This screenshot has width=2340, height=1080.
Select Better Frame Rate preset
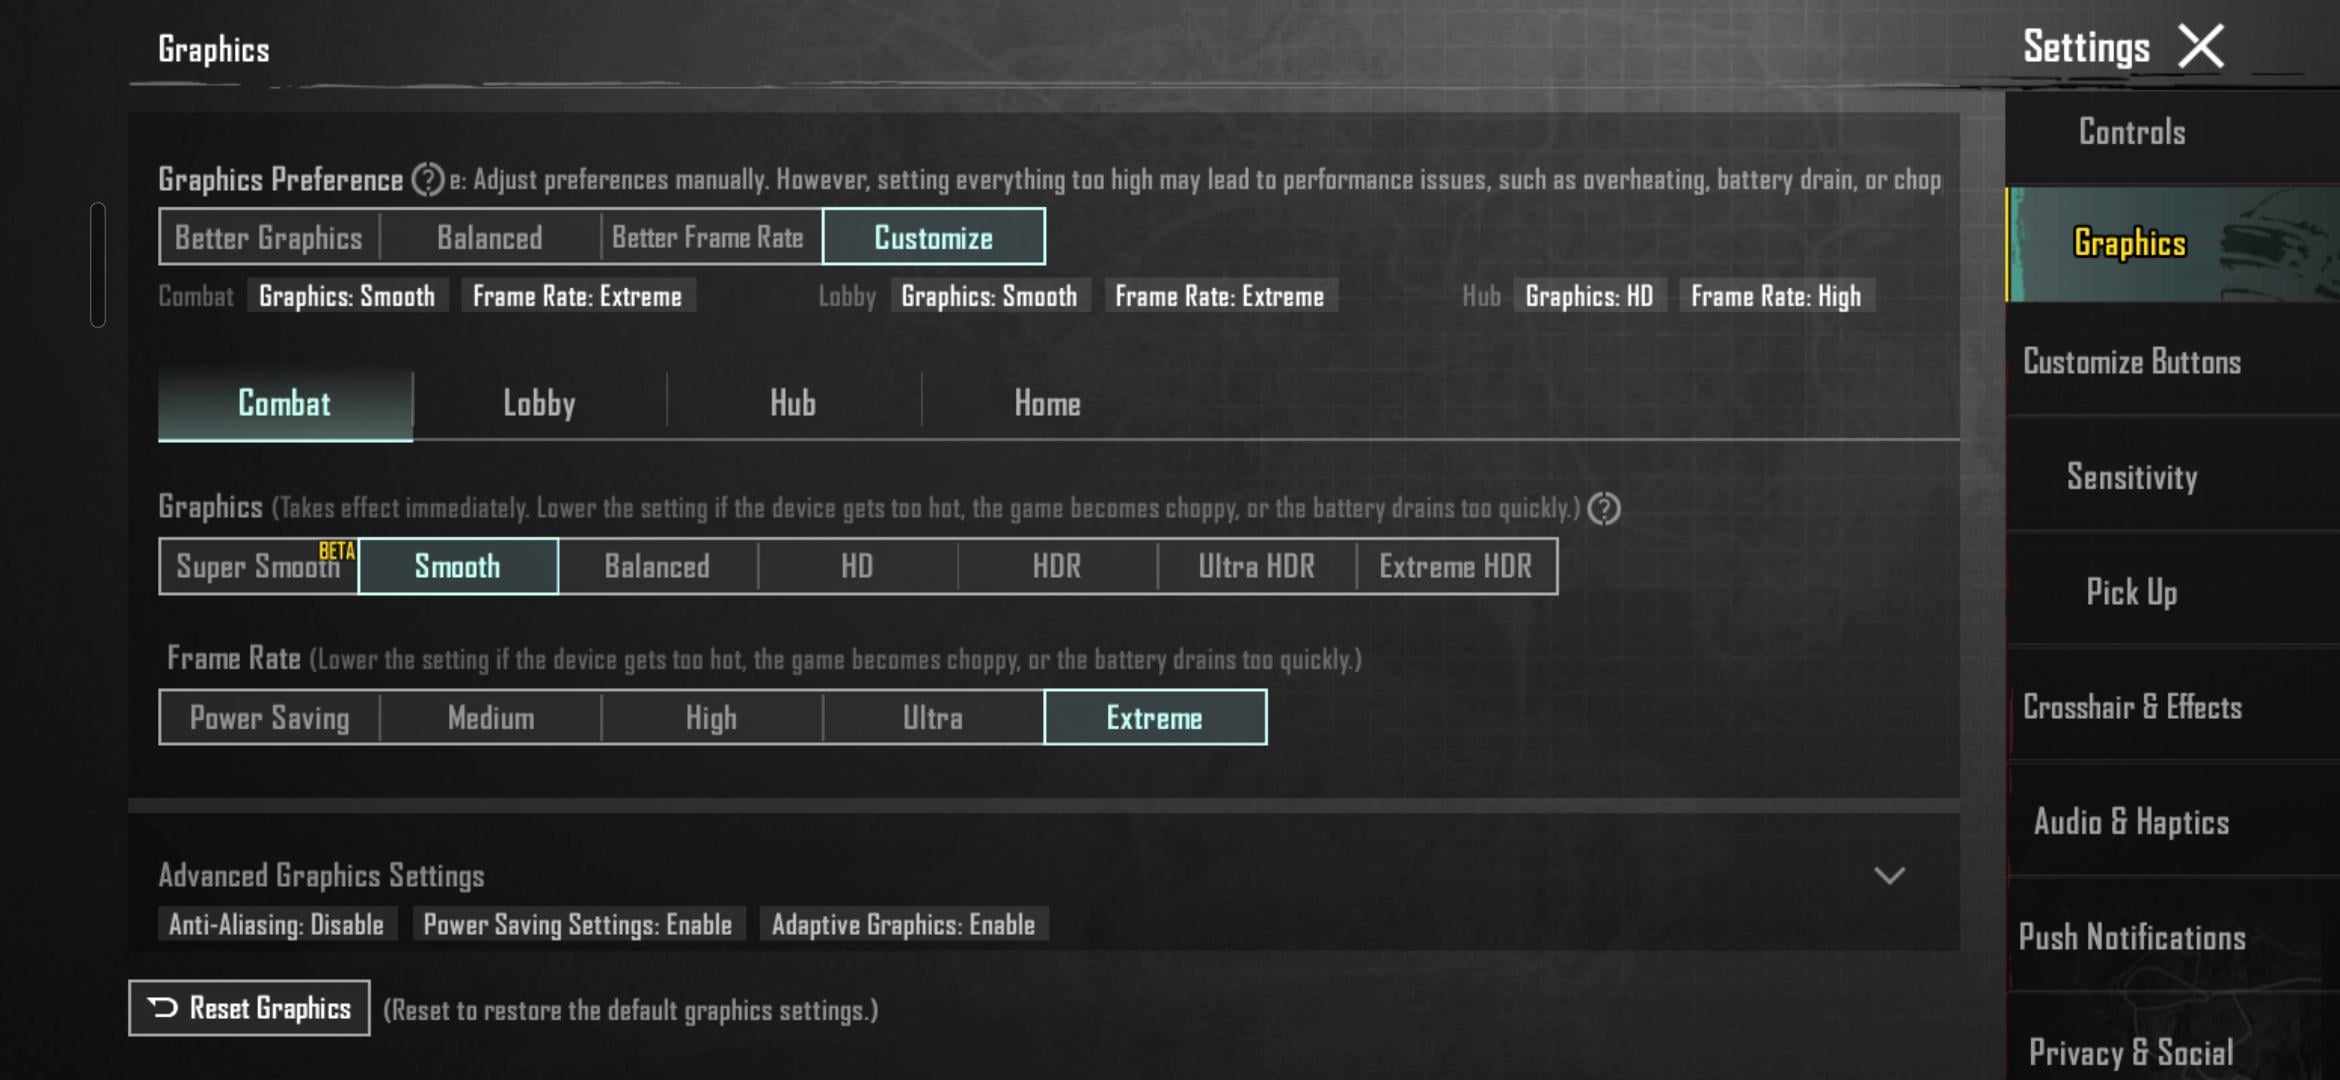[707, 237]
